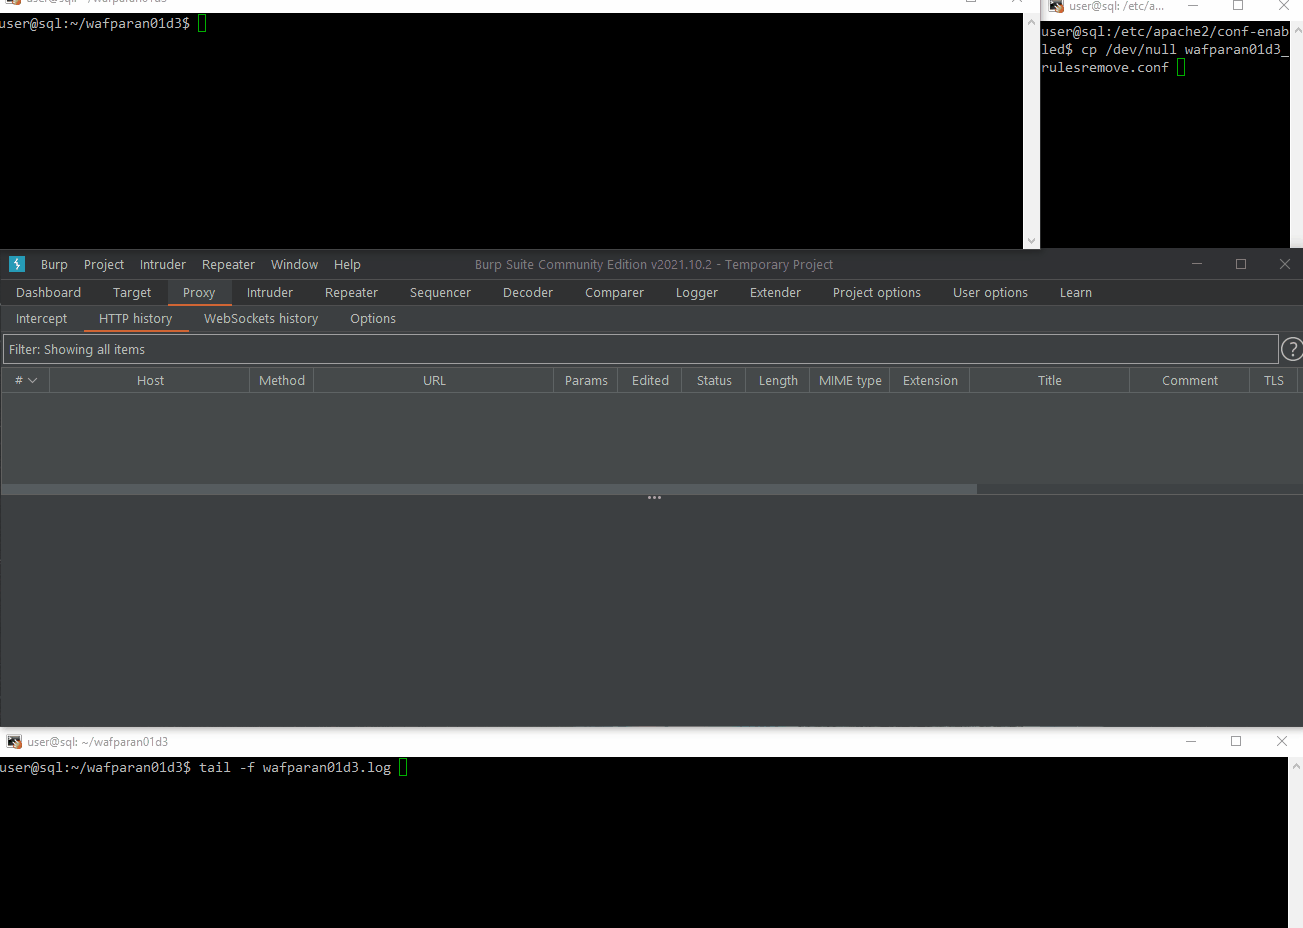Close the bottom wafparan01d3 terminal window
This screenshot has height=928, width=1303.
[x=1282, y=741]
